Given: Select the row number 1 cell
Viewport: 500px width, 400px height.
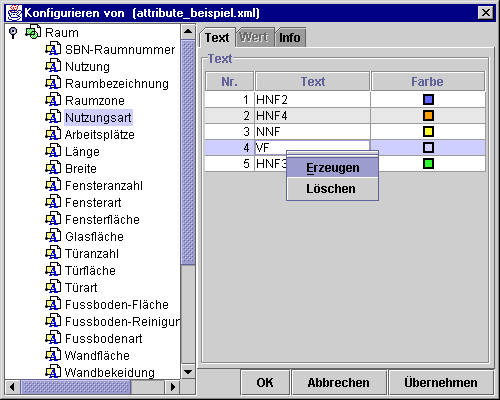Looking at the screenshot, I should (229, 99).
